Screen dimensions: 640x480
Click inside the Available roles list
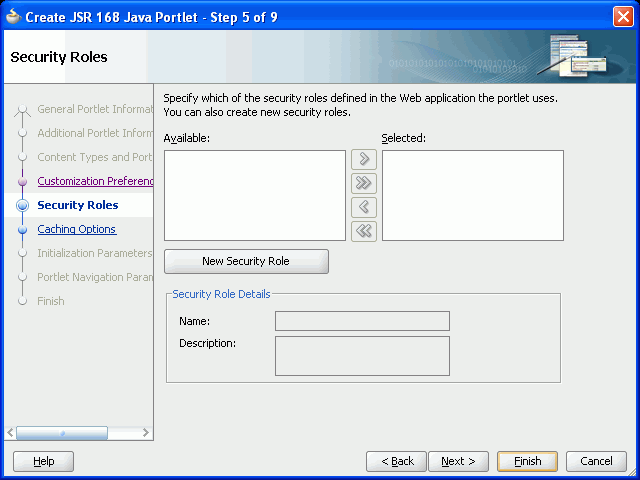coord(254,196)
